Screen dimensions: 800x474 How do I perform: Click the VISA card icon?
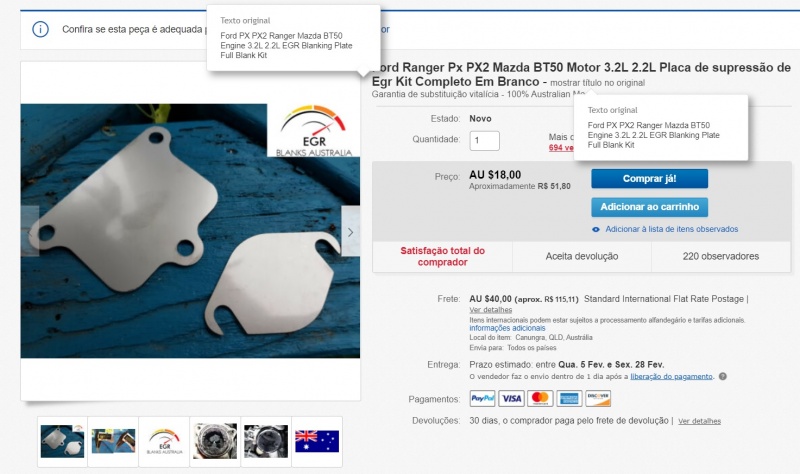(511, 398)
